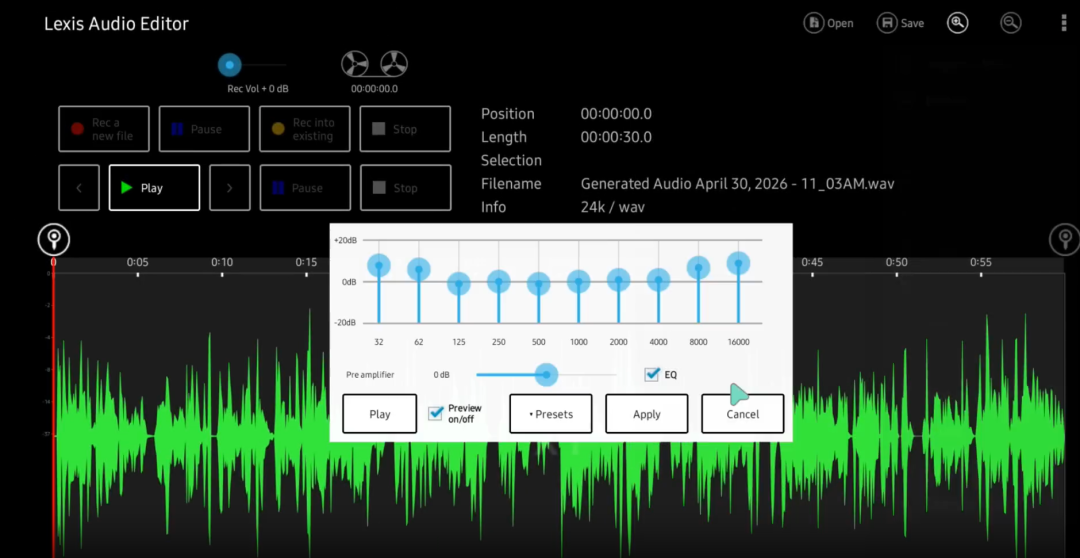Jump forward with the right chevron button
1080x558 pixels.
point(229,187)
